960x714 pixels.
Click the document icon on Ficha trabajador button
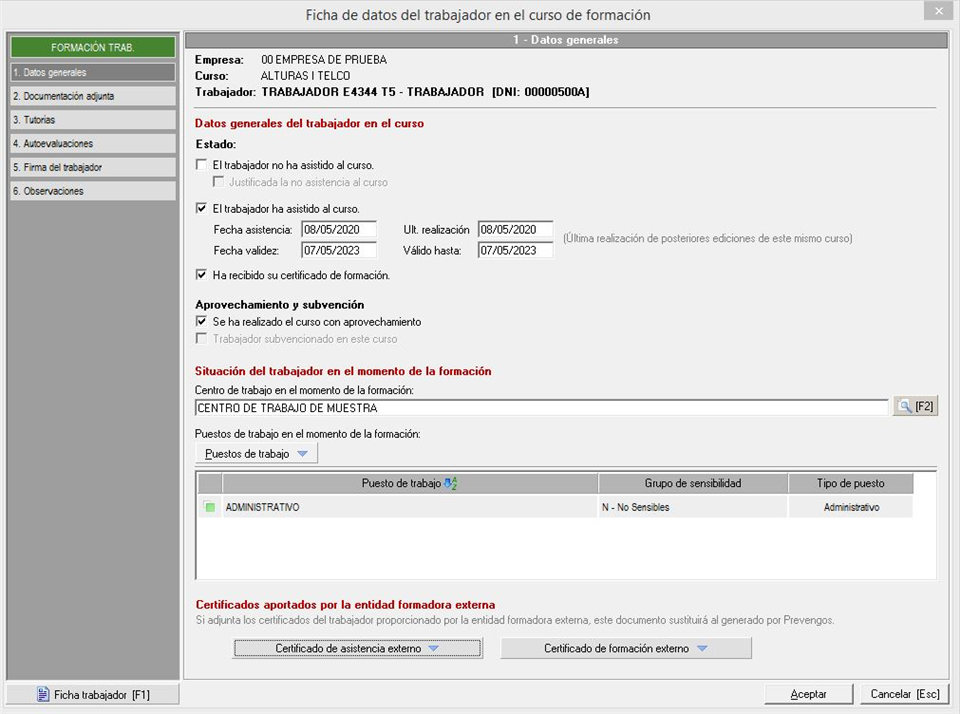click(x=43, y=694)
